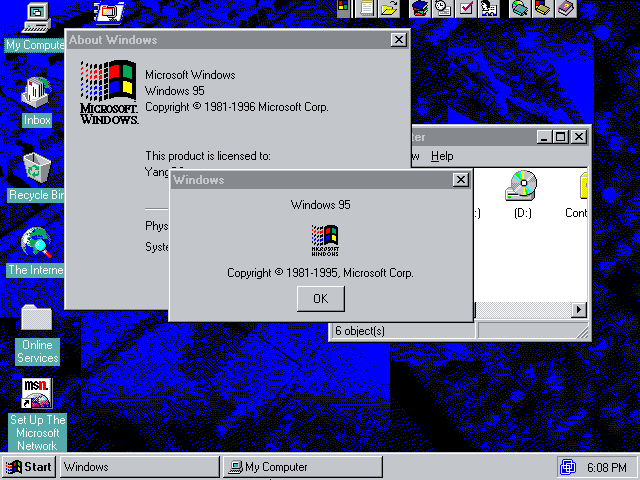The height and width of the screenshot is (480, 640).
Task: Click the right scroll arrow in My Computer
Action: pyautogui.click(x=579, y=310)
